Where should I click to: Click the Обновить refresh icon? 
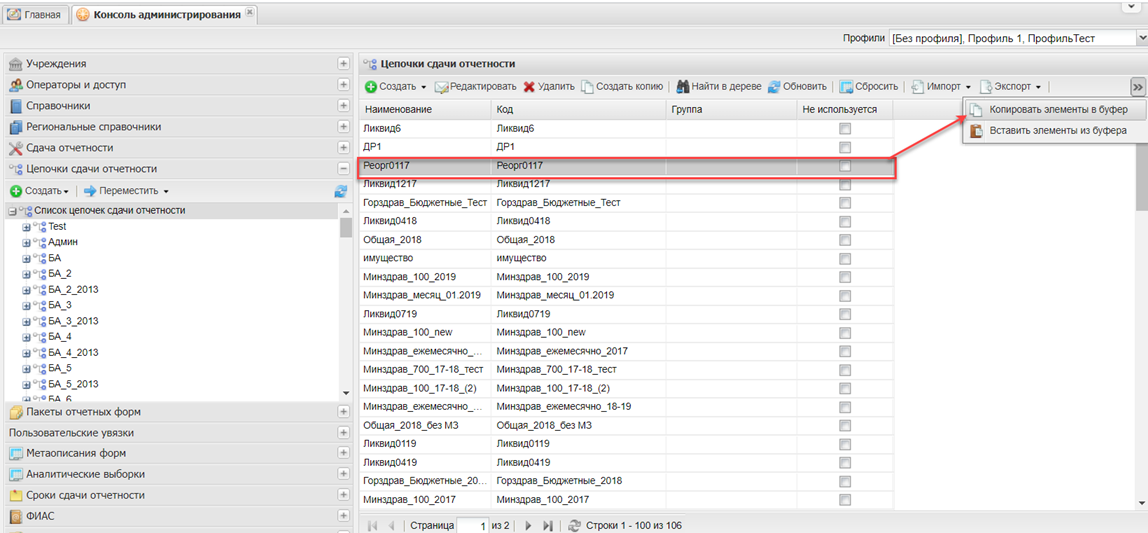tap(774, 87)
